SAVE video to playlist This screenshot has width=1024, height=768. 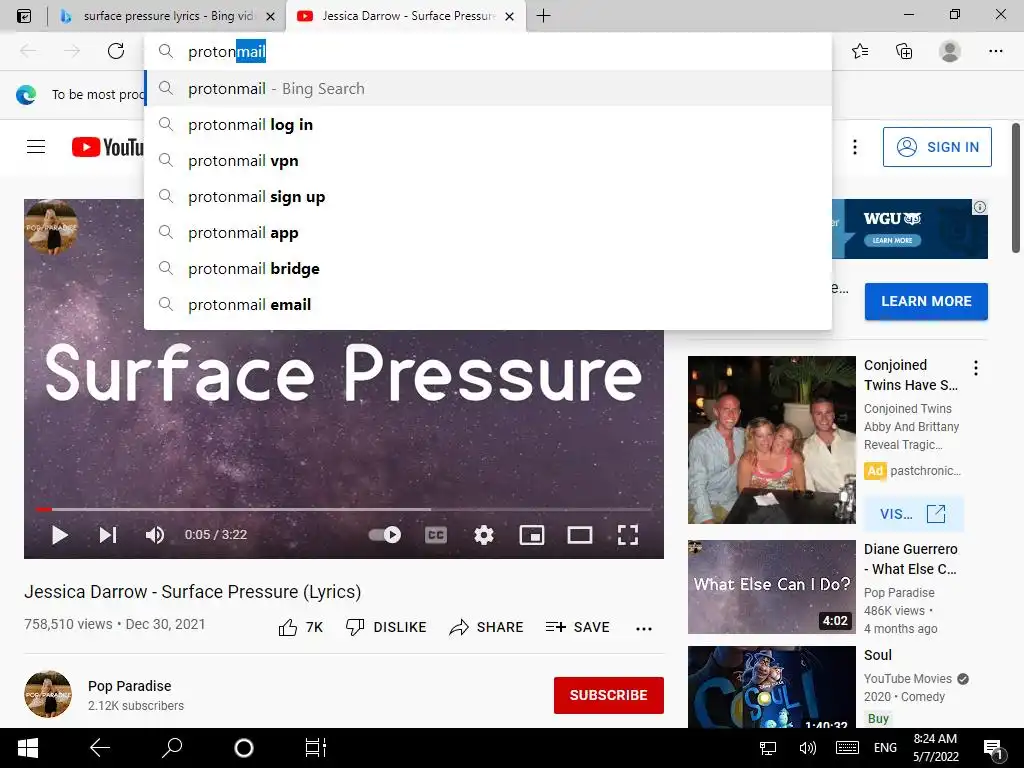point(577,628)
